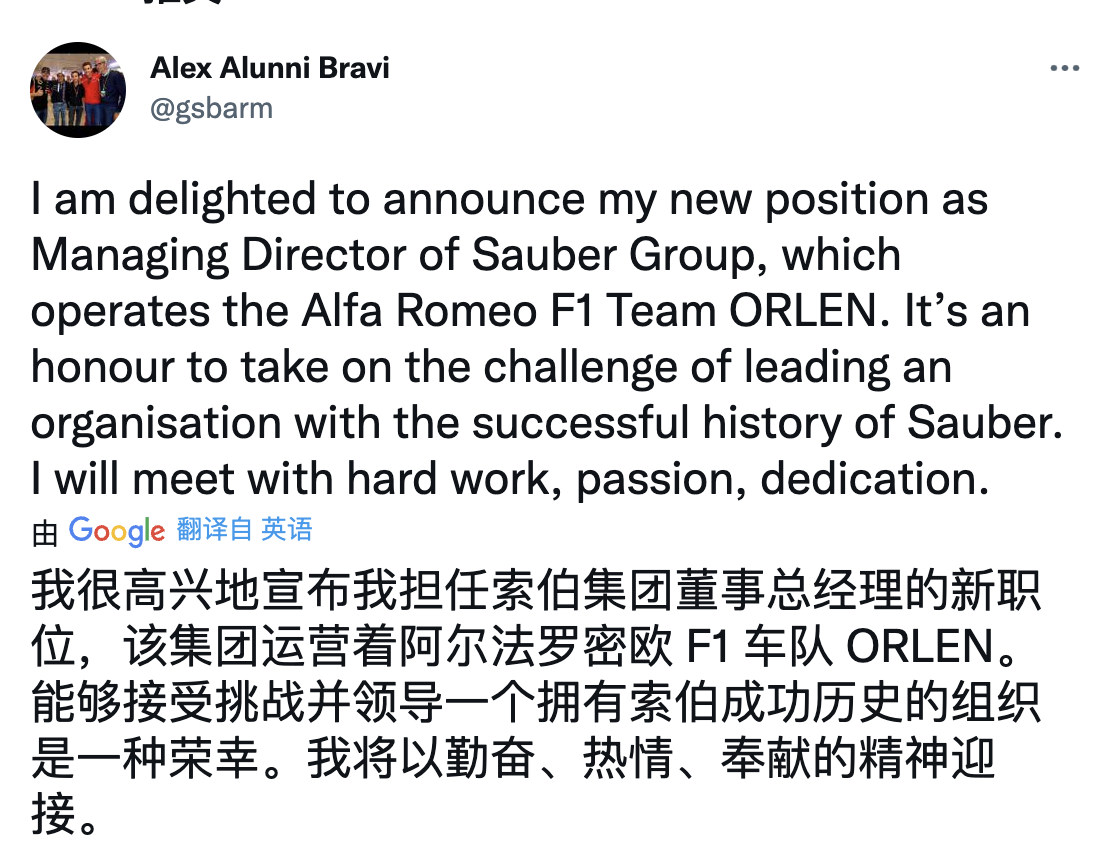Image resolution: width=1112 pixels, height=854 pixels.
Task: Open the three-dot more options menu
Action: click(x=1064, y=69)
